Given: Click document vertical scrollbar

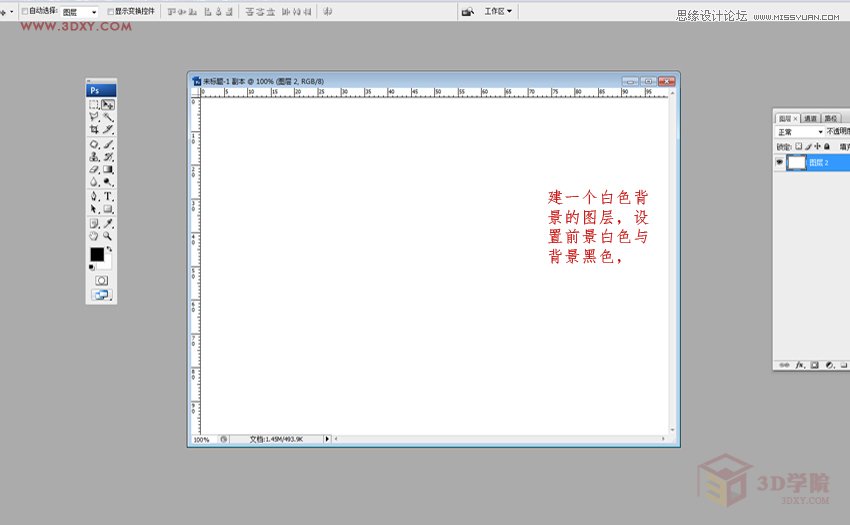Looking at the screenshot, I should click(673, 262).
